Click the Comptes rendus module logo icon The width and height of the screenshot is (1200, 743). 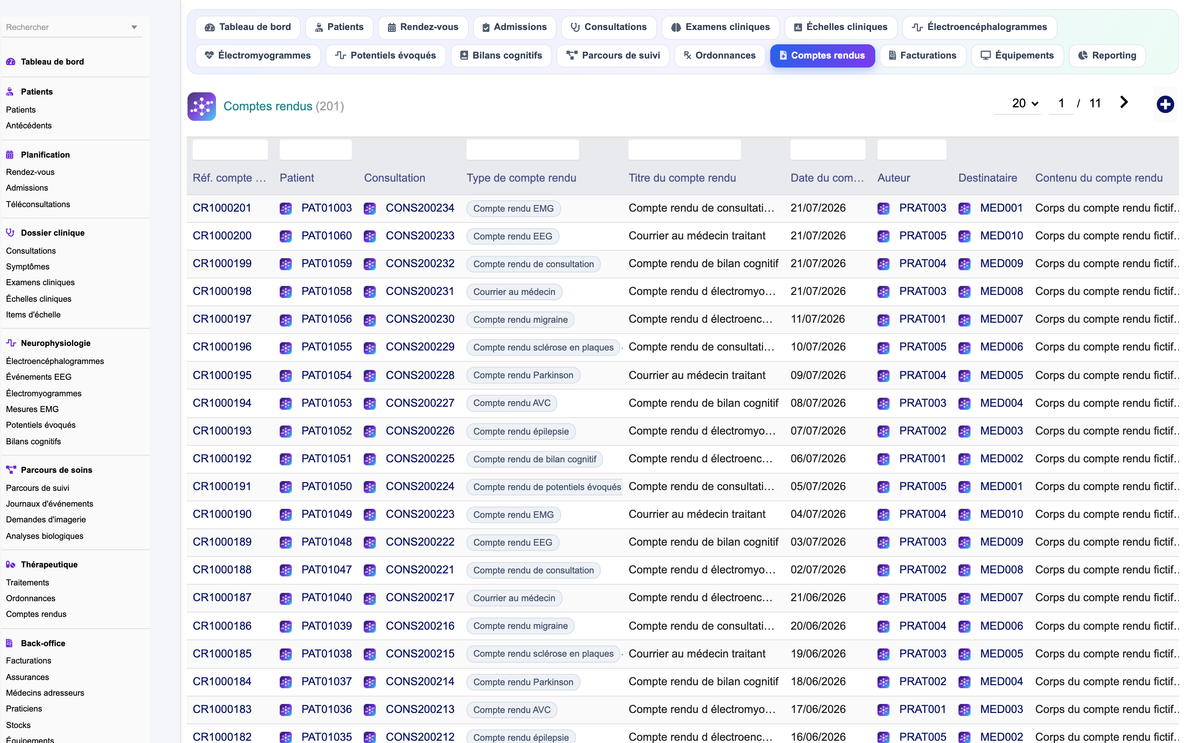pyautogui.click(x=202, y=106)
